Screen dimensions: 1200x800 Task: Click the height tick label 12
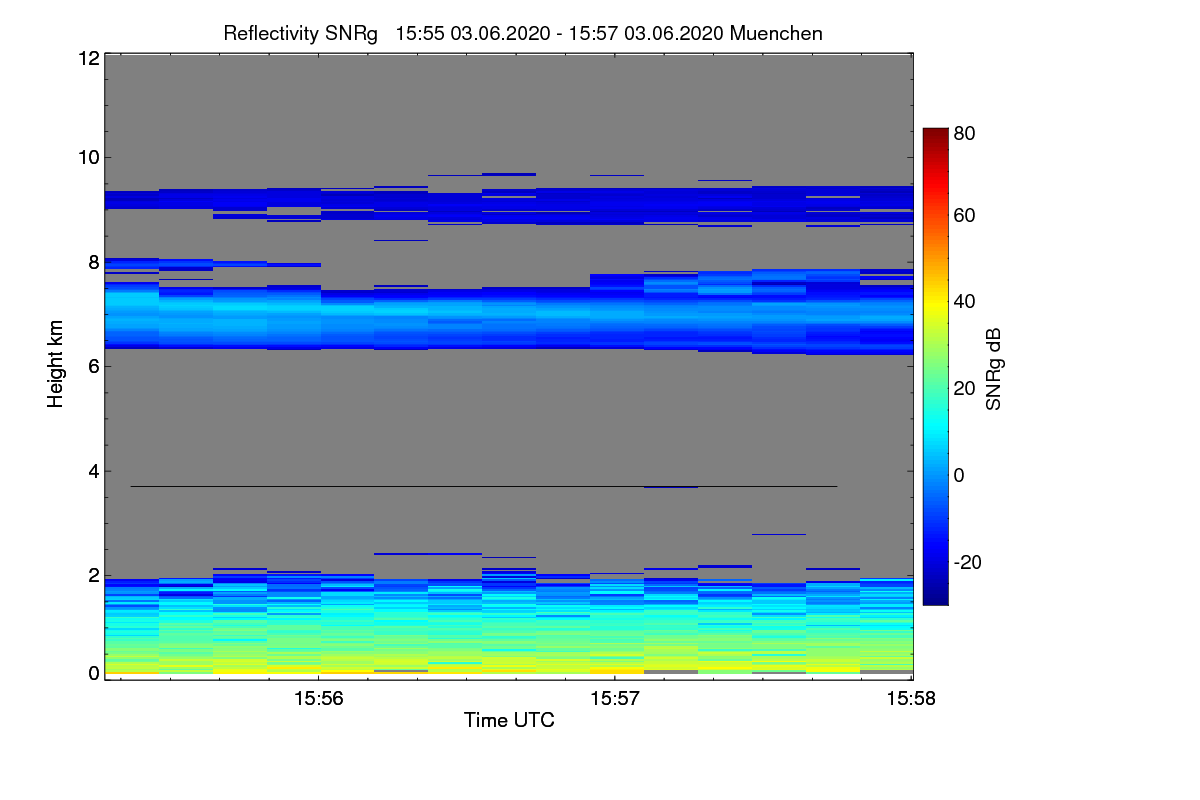(88, 58)
